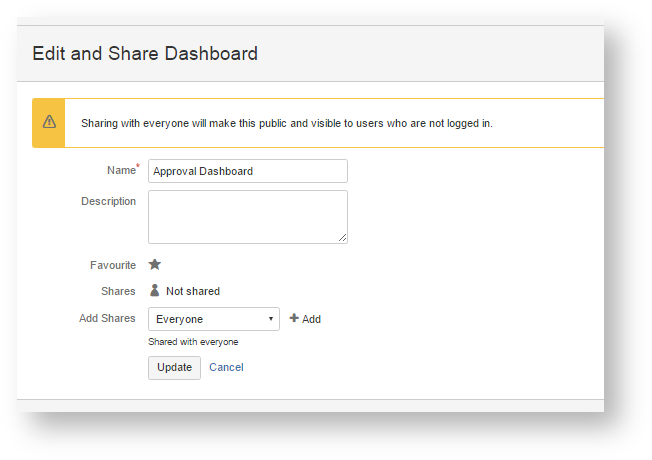
Task: Focus the Description text area
Action: coord(248,216)
